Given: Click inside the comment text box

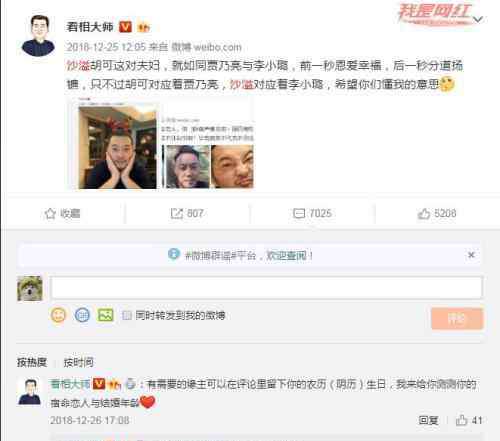Looking at the screenshot, I should tap(266, 287).
